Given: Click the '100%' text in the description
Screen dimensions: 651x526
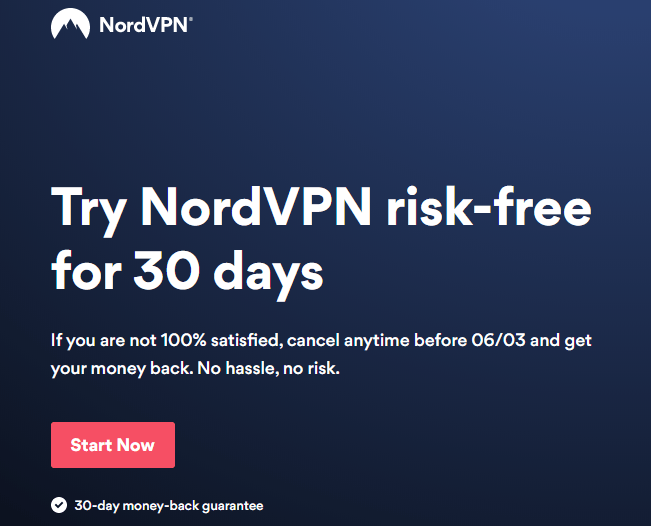Looking at the screenshot, I should coord(183,340).
